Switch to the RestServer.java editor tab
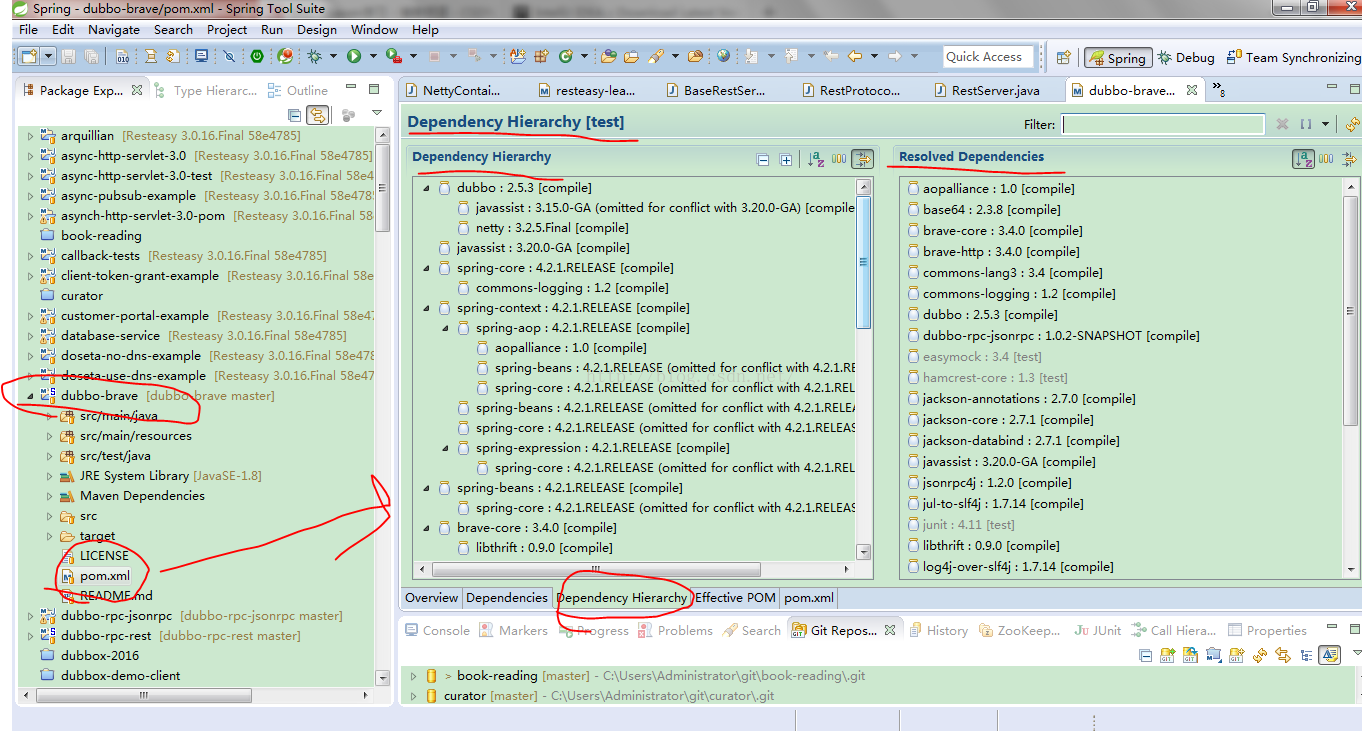1362x731 pixels. (986, 90)
